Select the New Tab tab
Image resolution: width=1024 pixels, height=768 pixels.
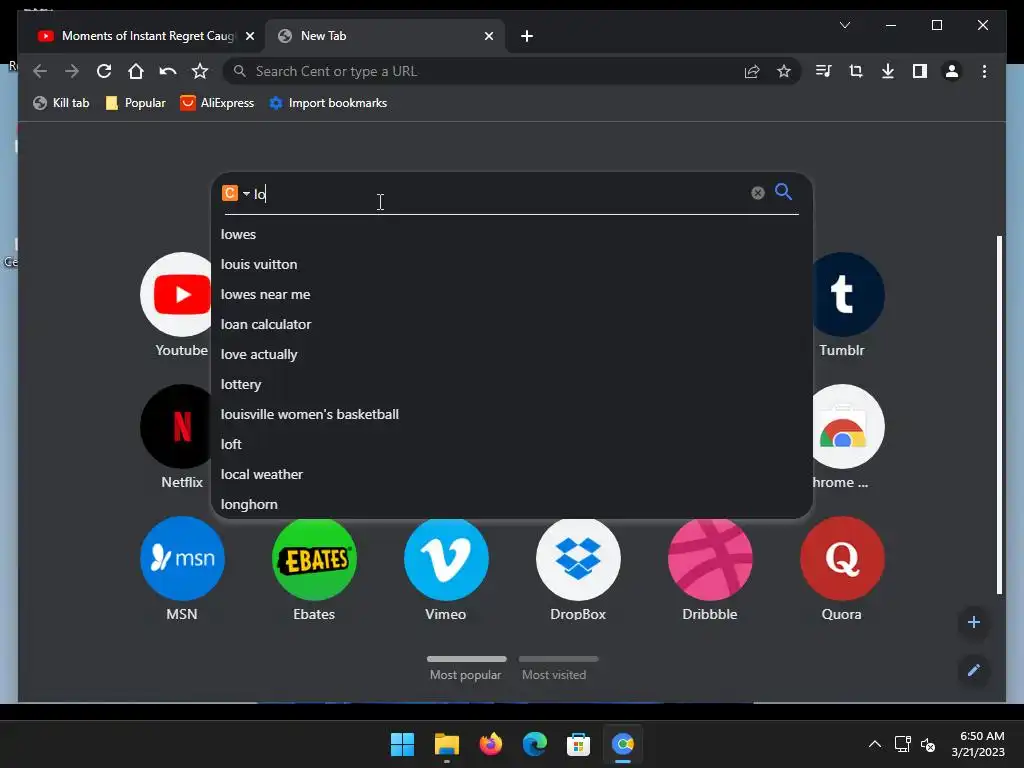click(x=385, y=36)
